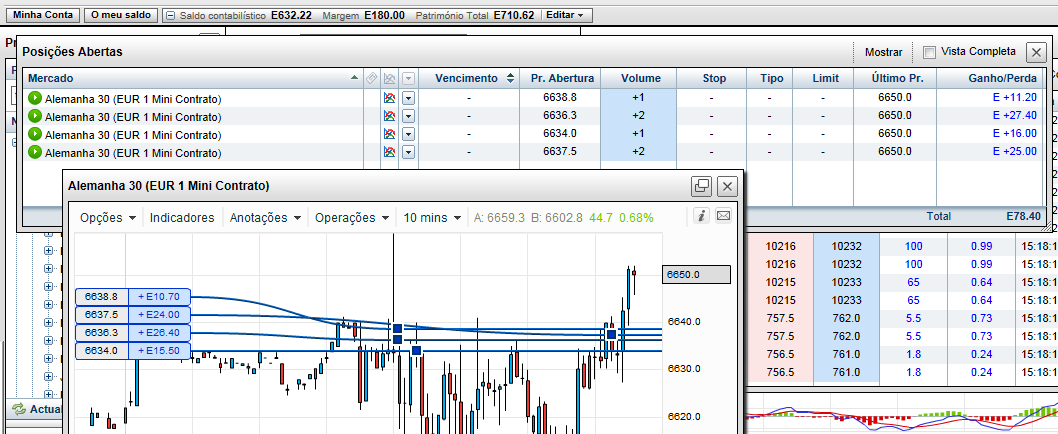Click chart position label 6634.0 +E15.50
1058x434 pixels.
tap(133, 351)
